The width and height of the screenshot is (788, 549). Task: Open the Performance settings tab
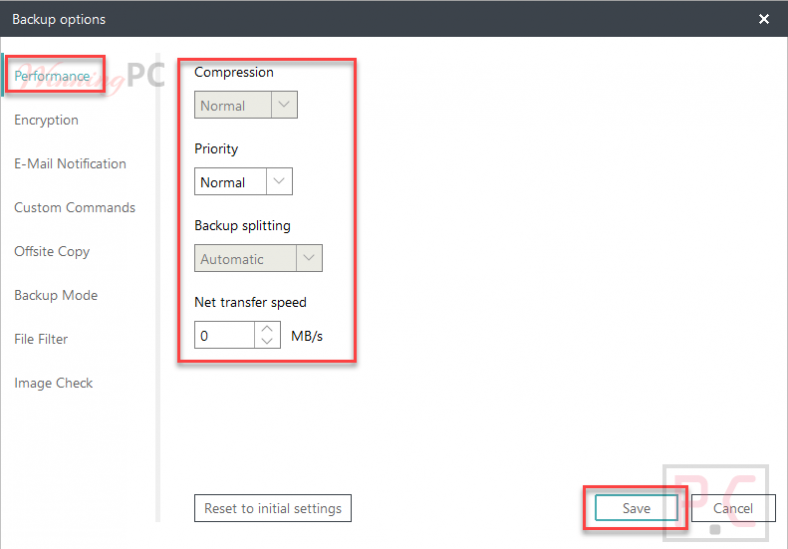pyautogui.click(x=52, y=76)
